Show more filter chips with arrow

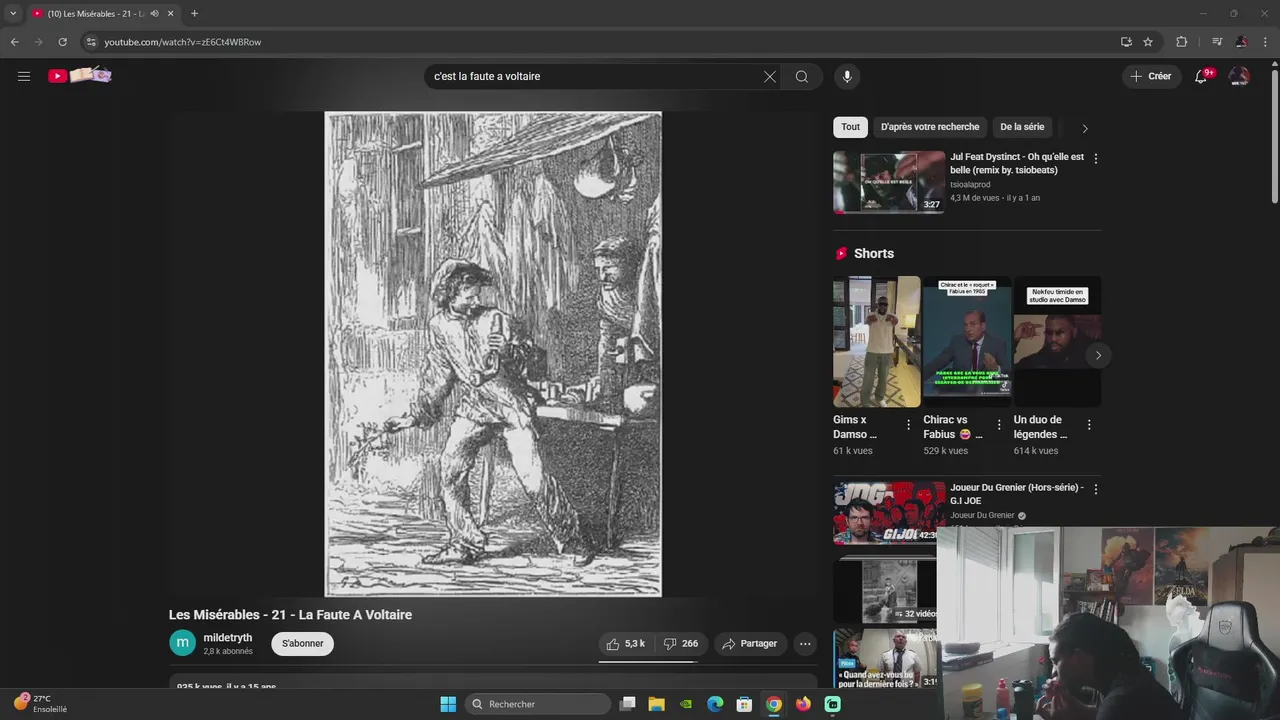1085,128
